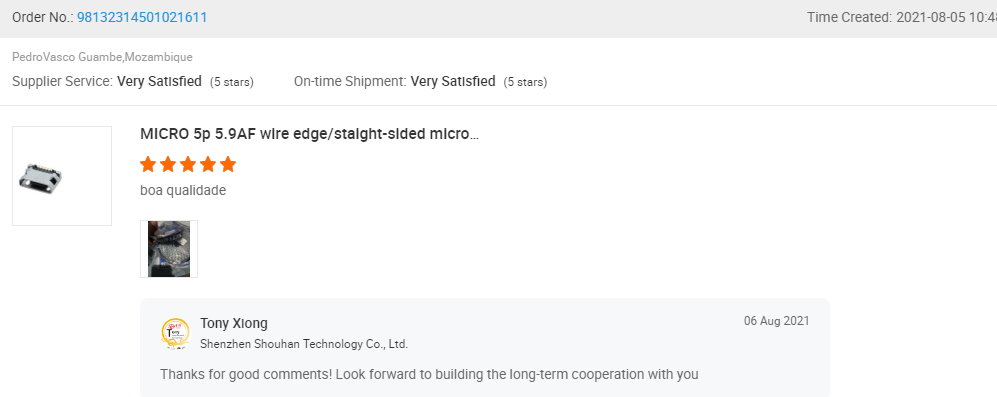Open Shenzhen Shouhan Technology Co., Ltd. company name
The height and width of the screenshot is (397, 997).
304,344
